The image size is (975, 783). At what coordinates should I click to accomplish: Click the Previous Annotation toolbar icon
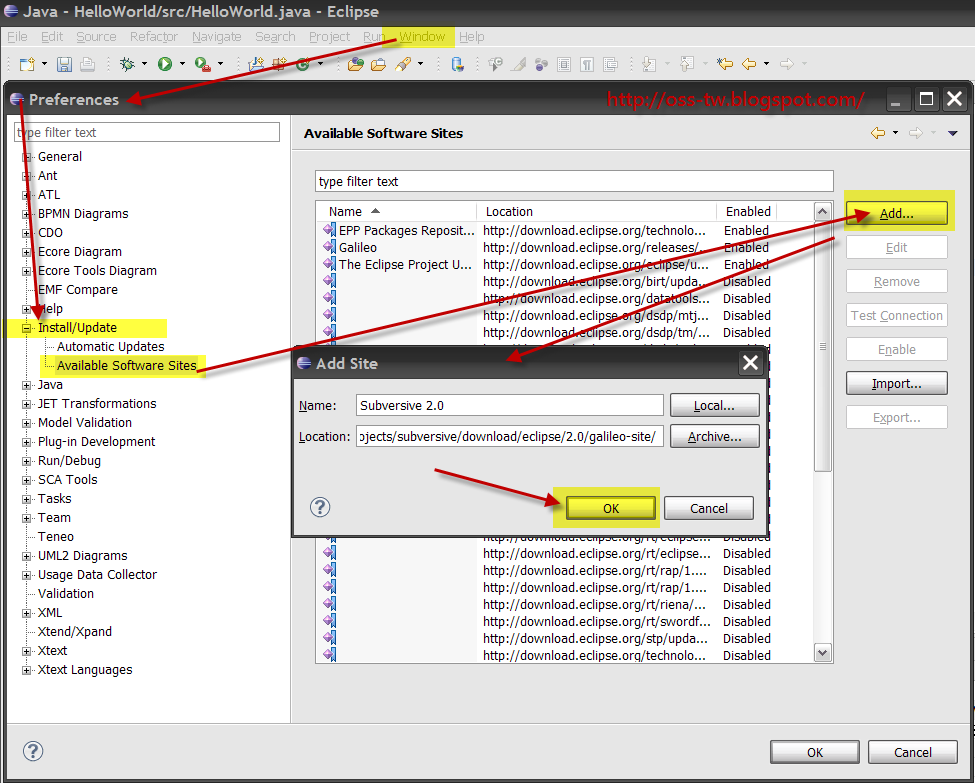pyautogui.click(x=686, y=64)
